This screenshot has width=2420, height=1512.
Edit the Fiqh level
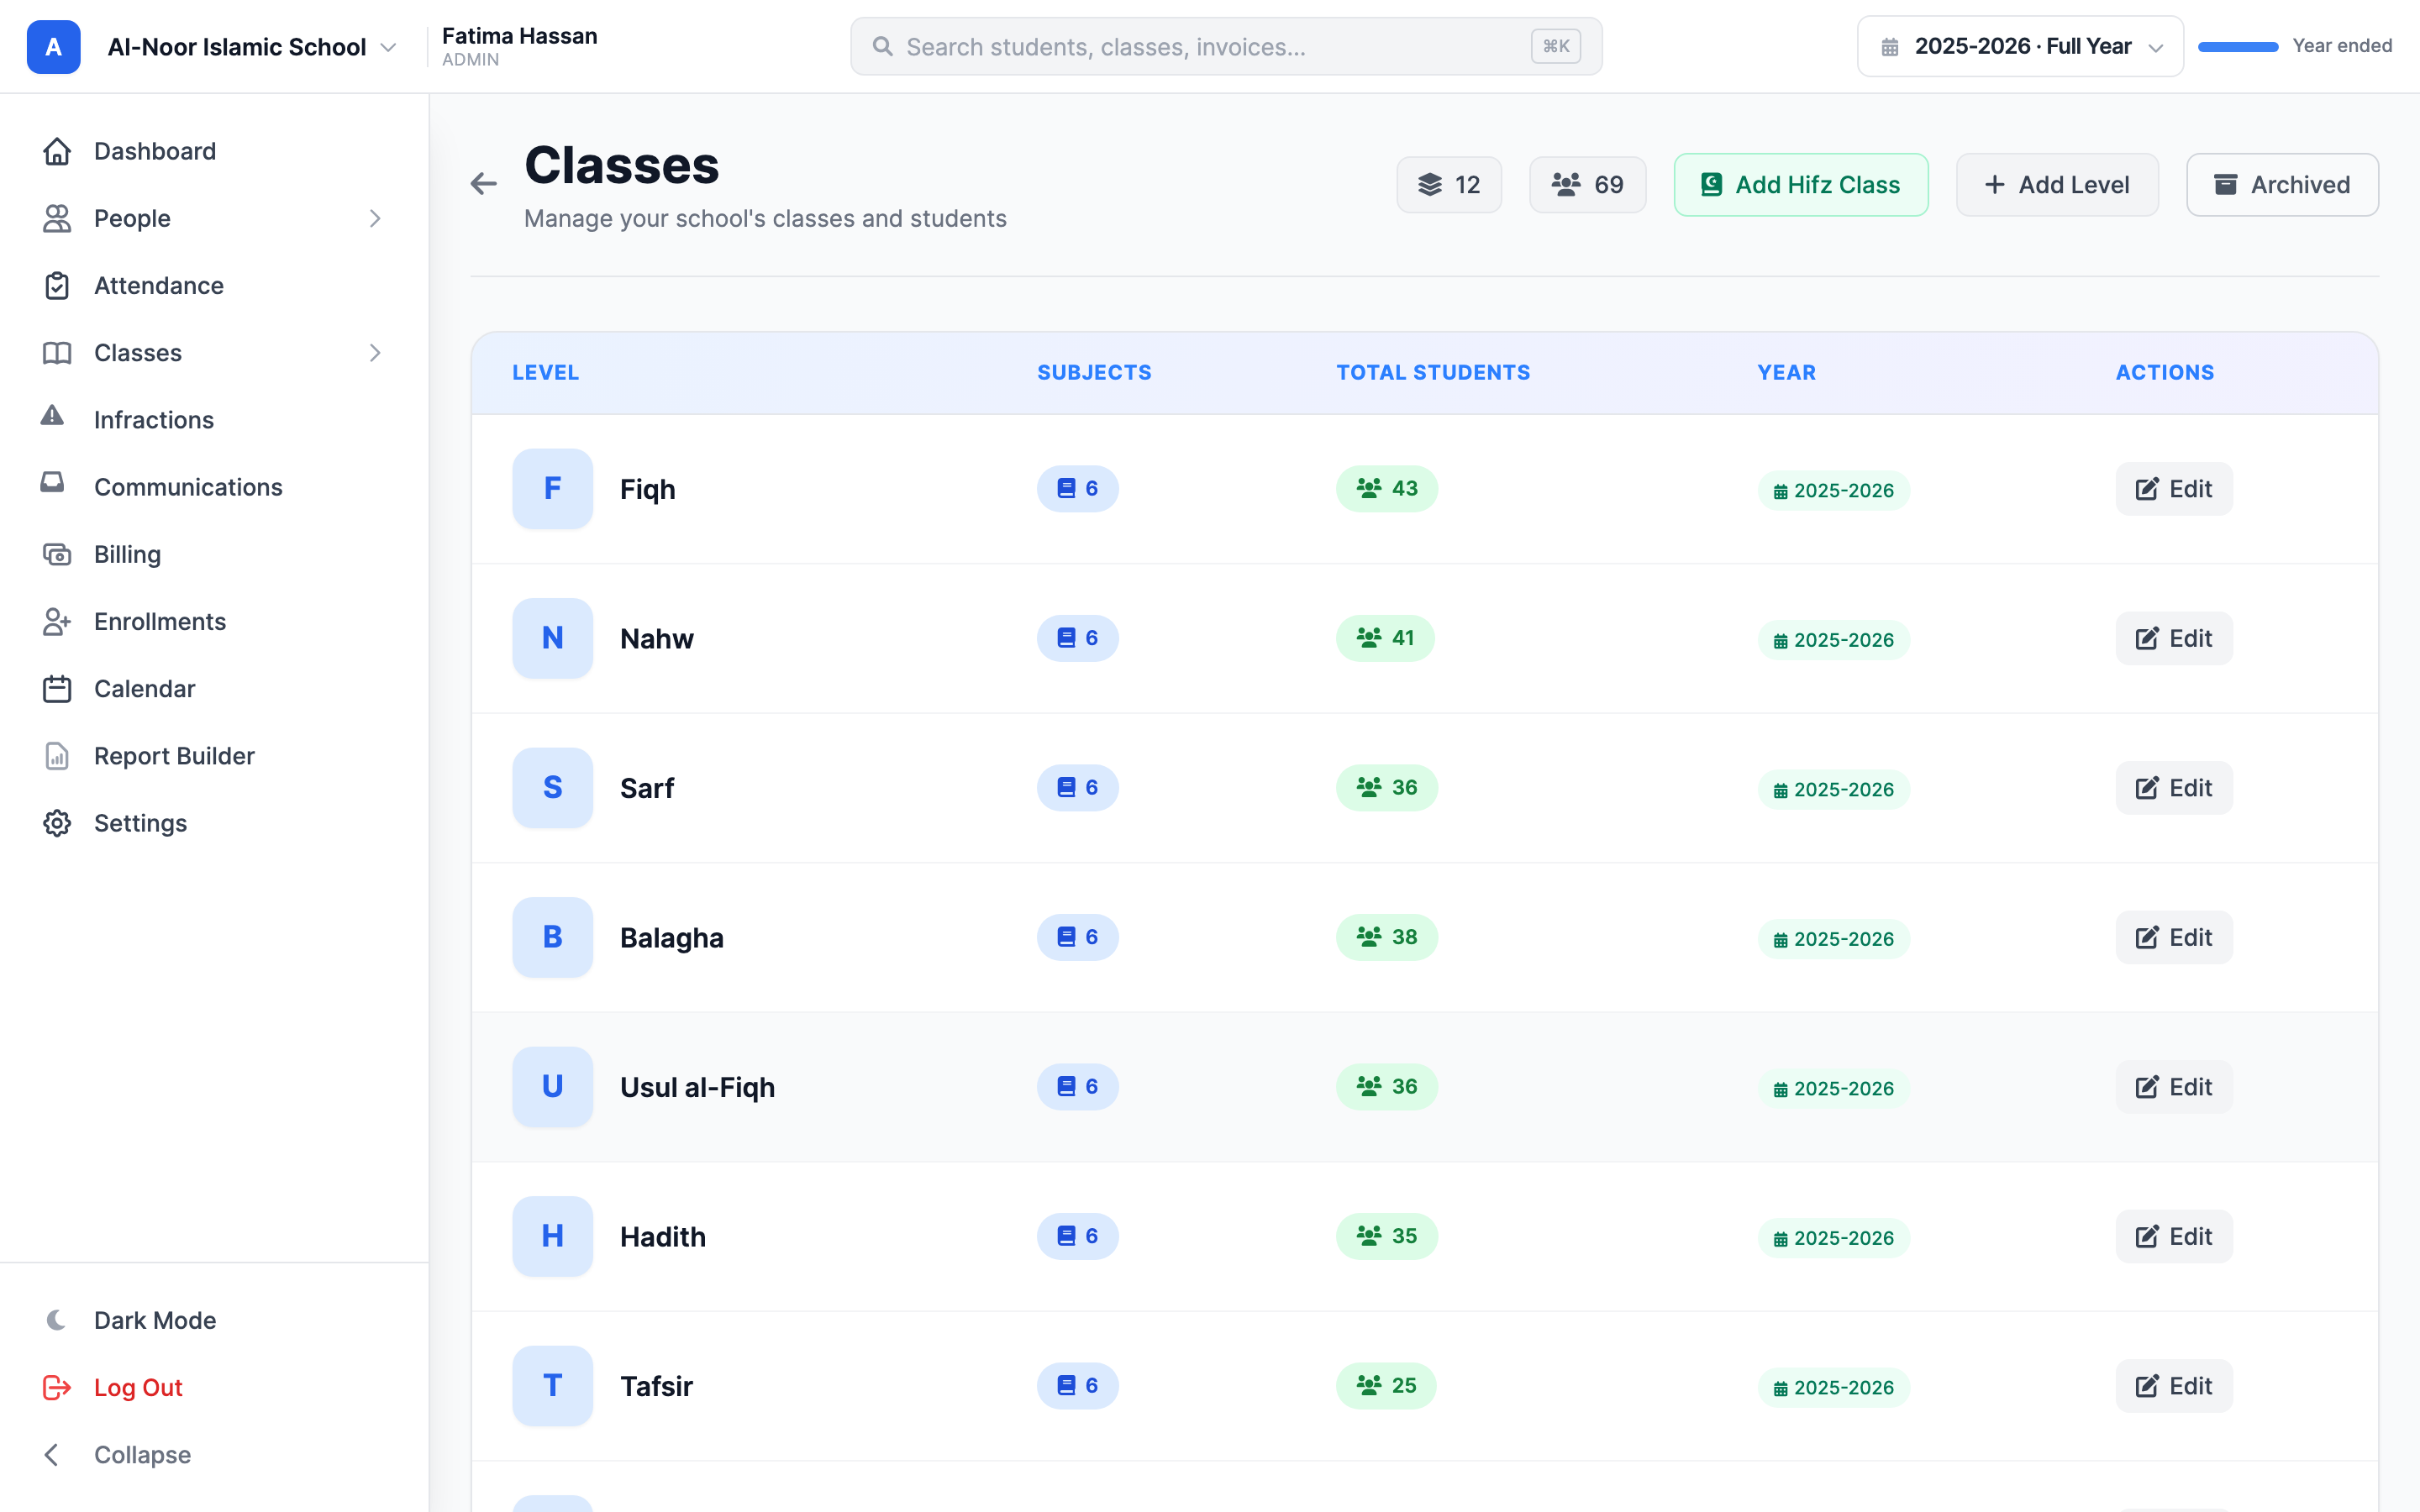[x=2174, y=488]
